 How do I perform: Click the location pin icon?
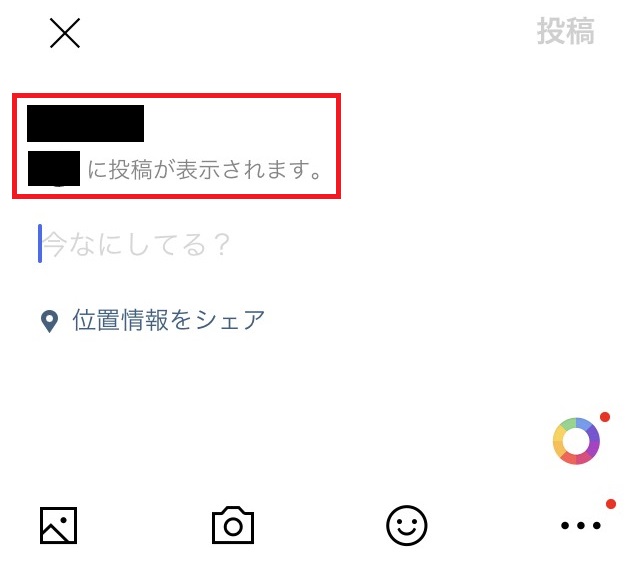pos(49,321)
